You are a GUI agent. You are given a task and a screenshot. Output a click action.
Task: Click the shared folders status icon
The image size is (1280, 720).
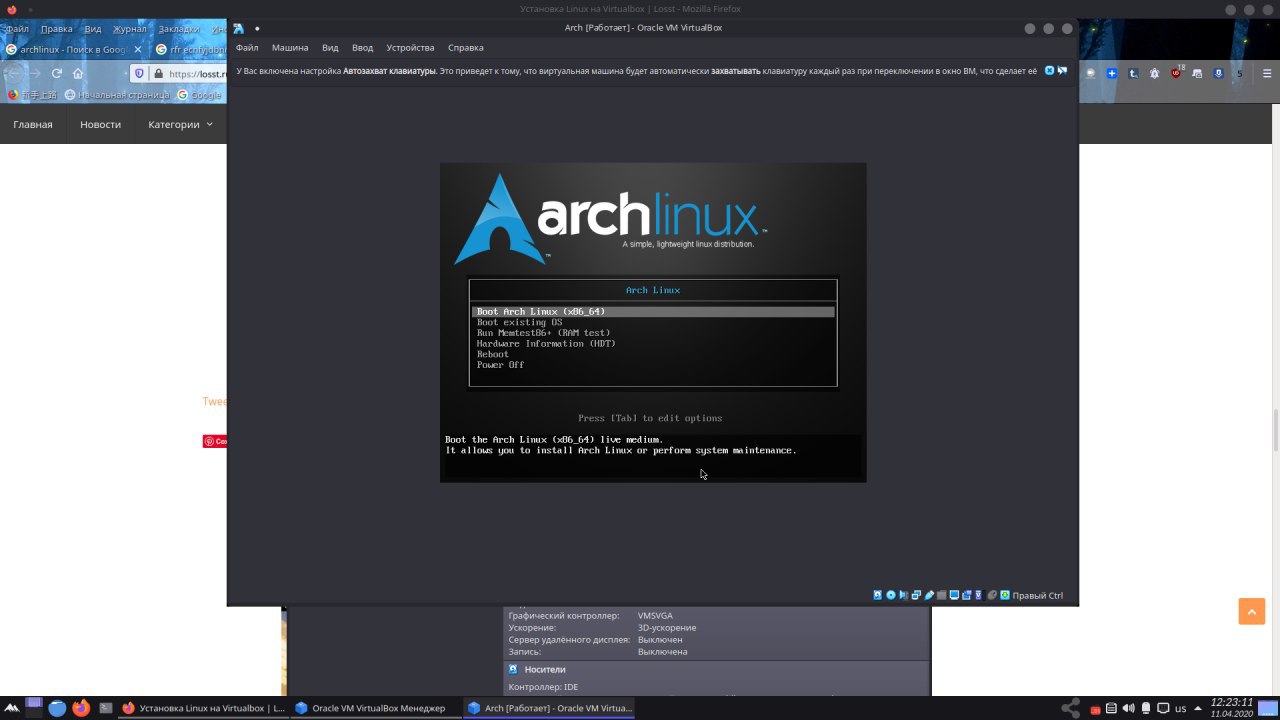942,595
